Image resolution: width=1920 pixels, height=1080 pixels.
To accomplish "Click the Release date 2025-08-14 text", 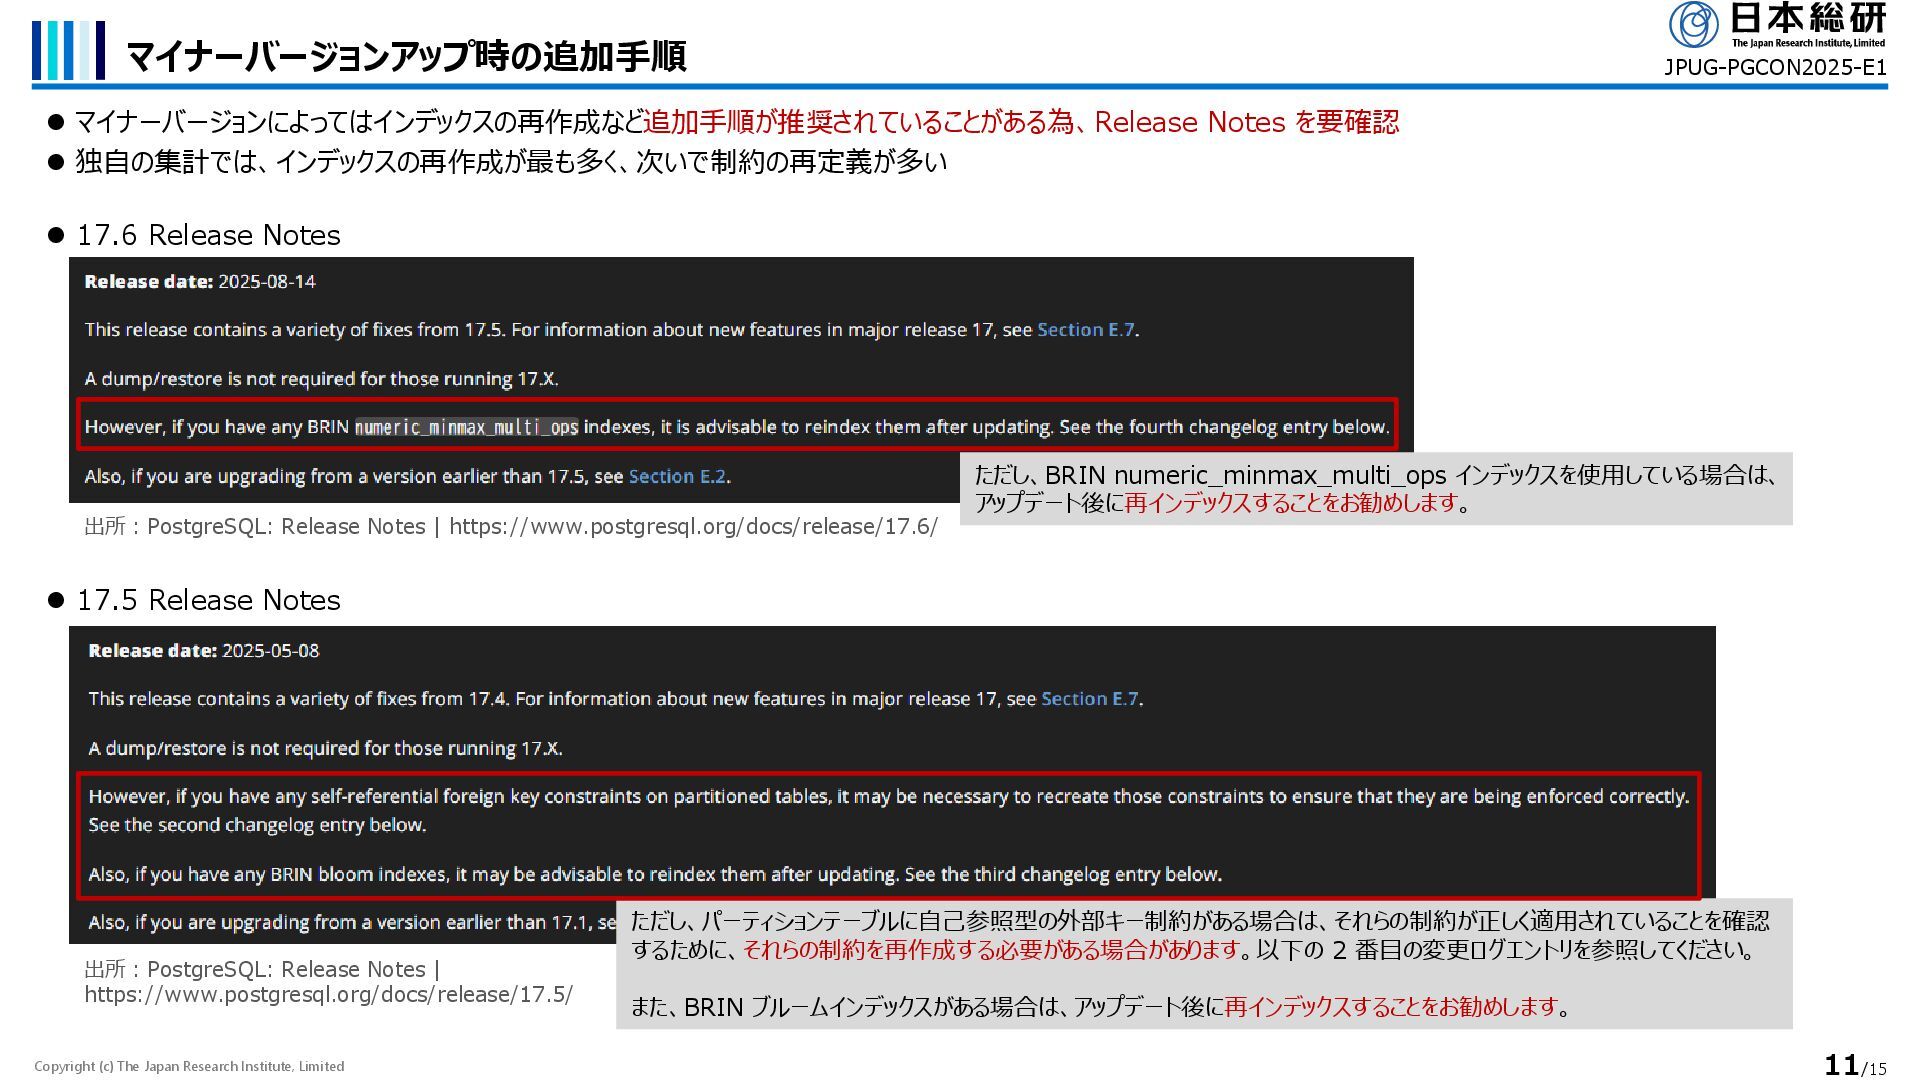I will click(200, 282).
